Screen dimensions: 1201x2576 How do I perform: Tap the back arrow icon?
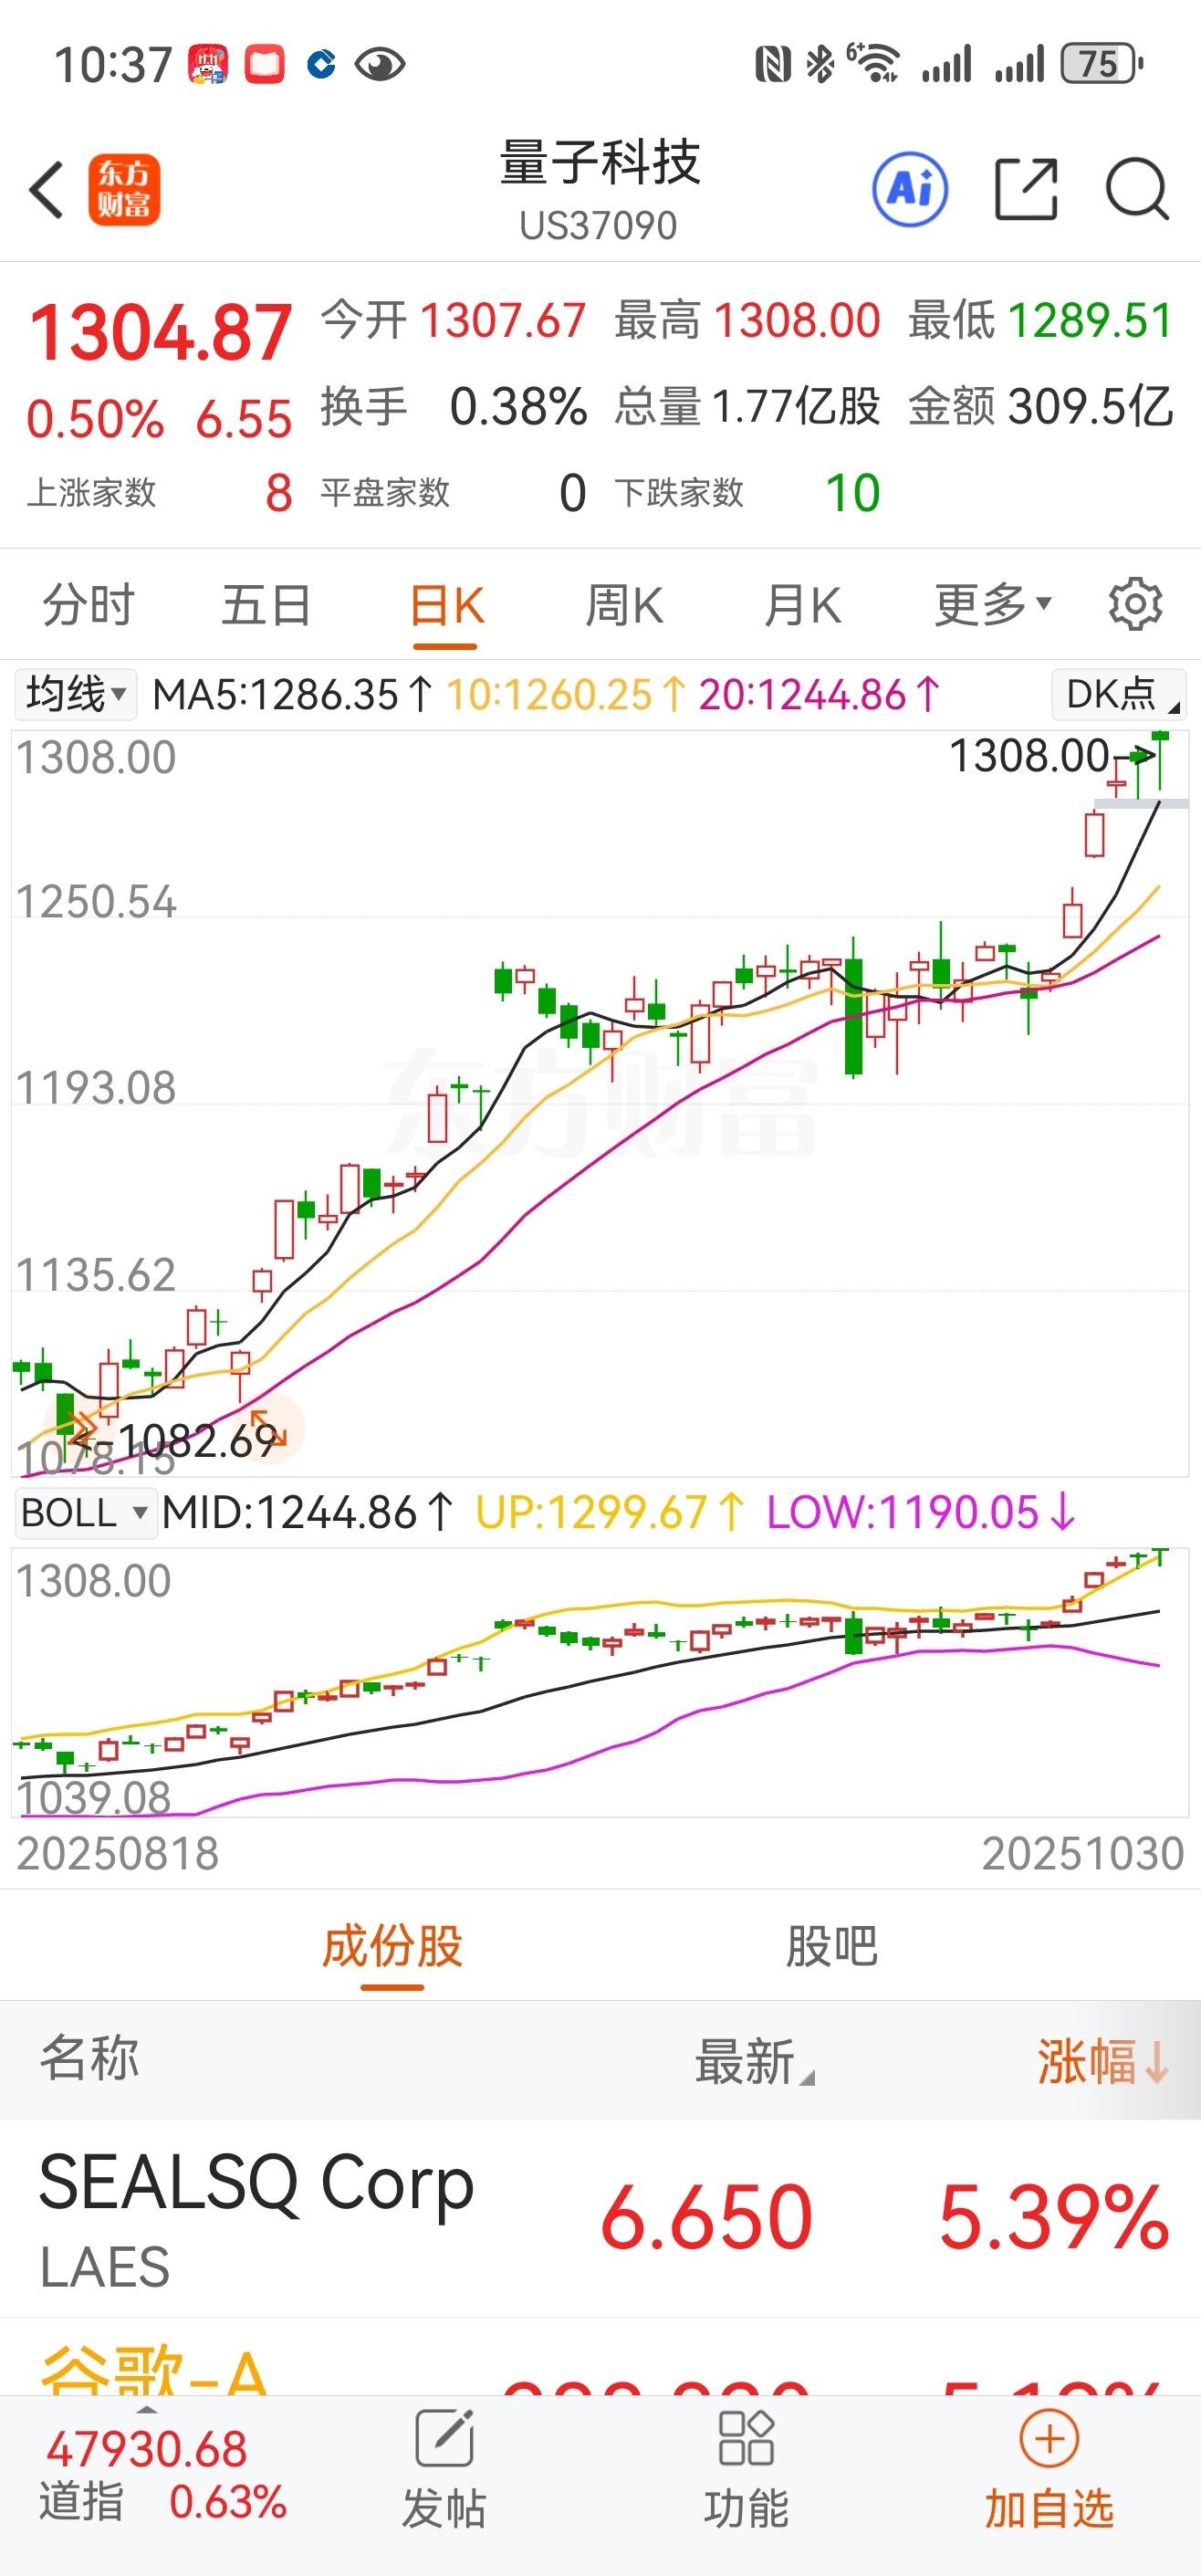coord(47,189)
